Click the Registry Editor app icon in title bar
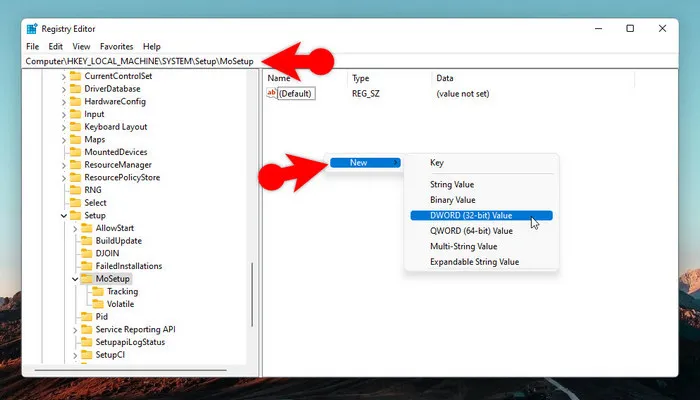Screen dimensions: 700x400 click(x=32, y=29)
